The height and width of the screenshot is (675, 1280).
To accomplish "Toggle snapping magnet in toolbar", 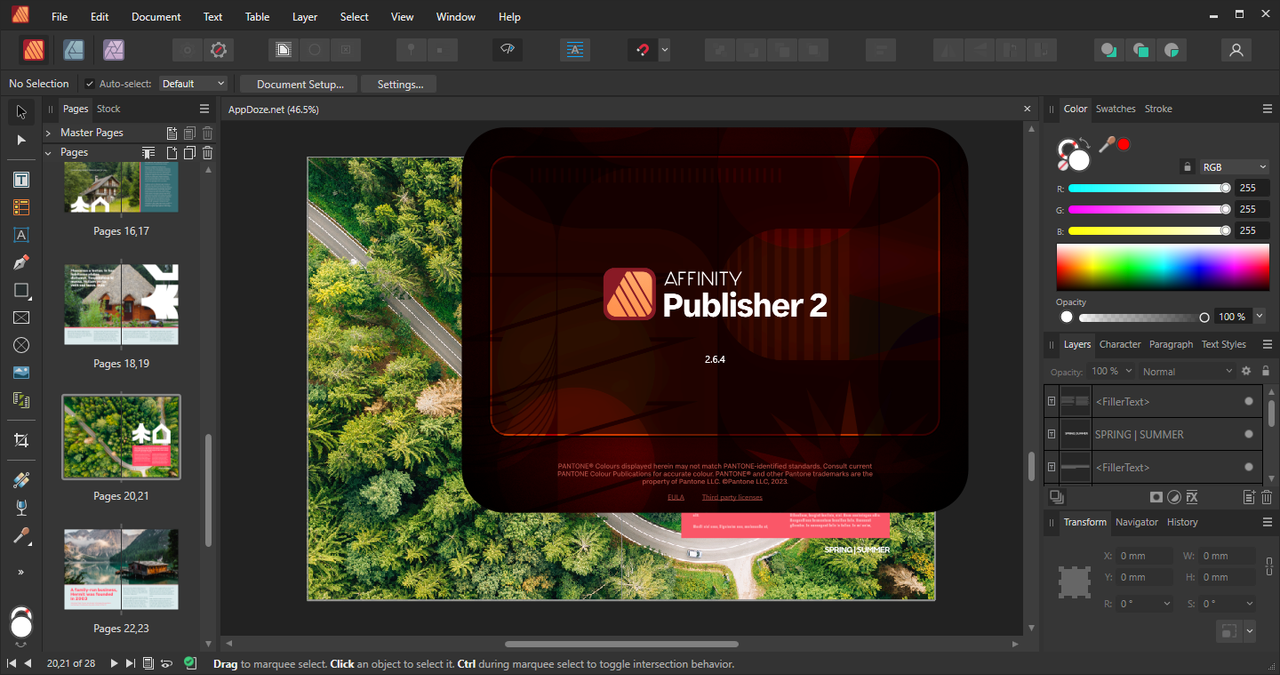I will [x=642, y=49].
